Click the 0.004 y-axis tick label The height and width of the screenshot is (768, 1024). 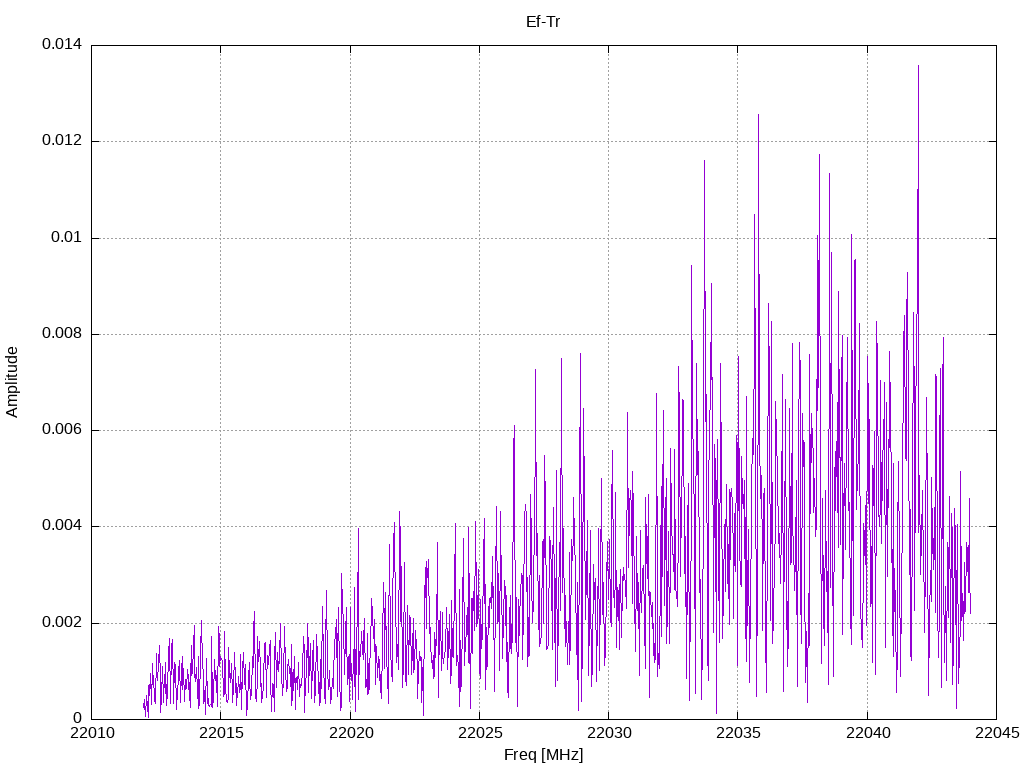(62, 526)
